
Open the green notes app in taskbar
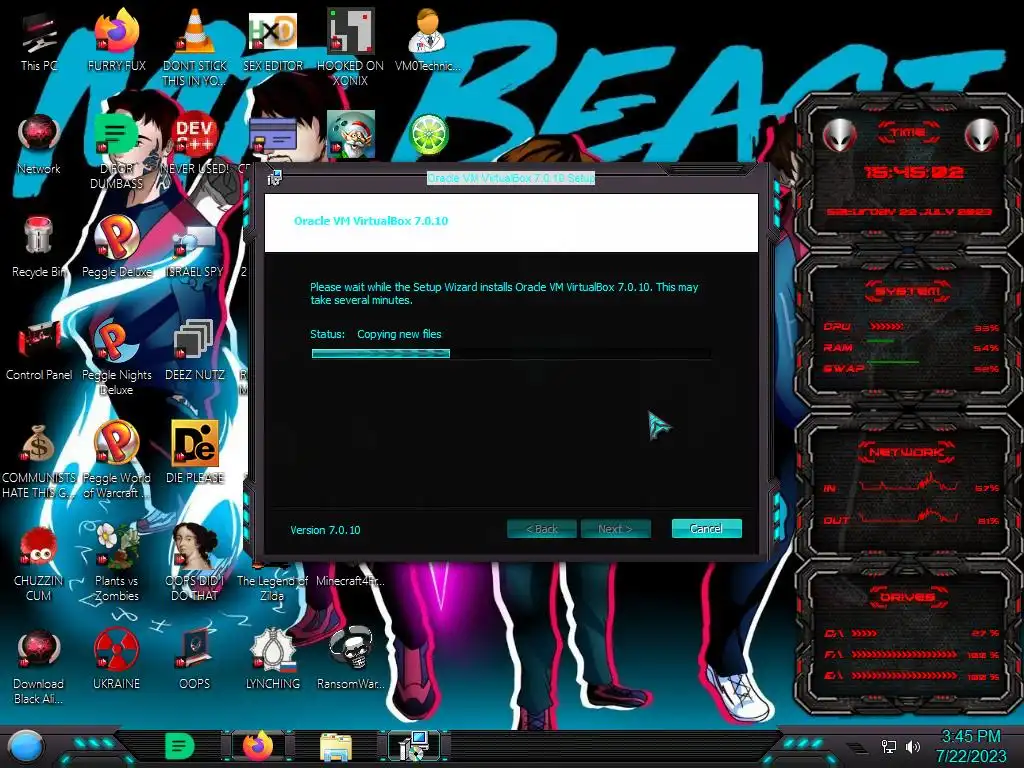tap(180, 746)
